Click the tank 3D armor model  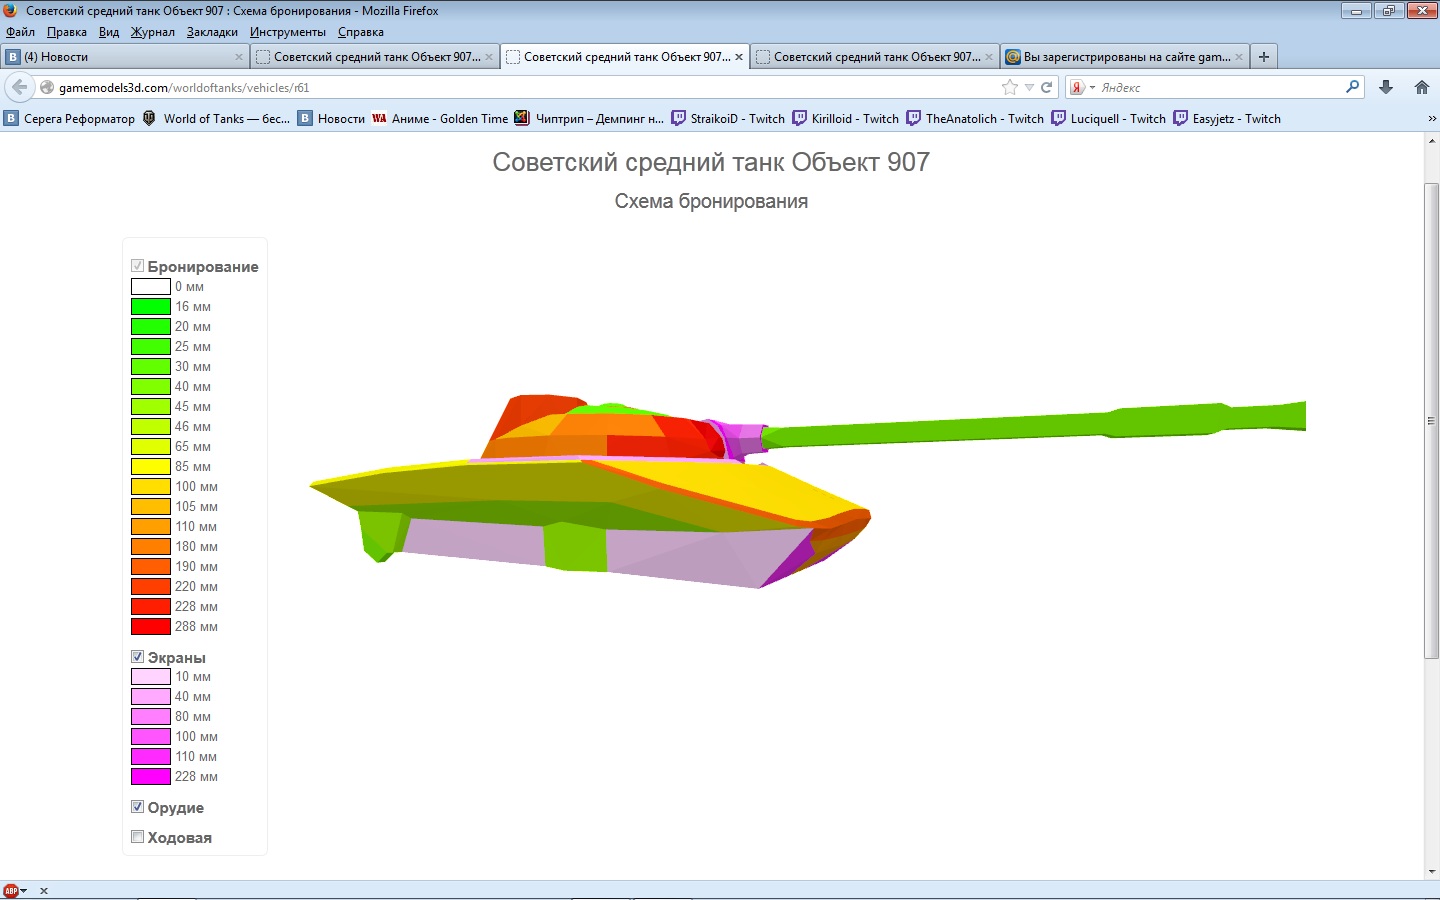coord(807,491)
